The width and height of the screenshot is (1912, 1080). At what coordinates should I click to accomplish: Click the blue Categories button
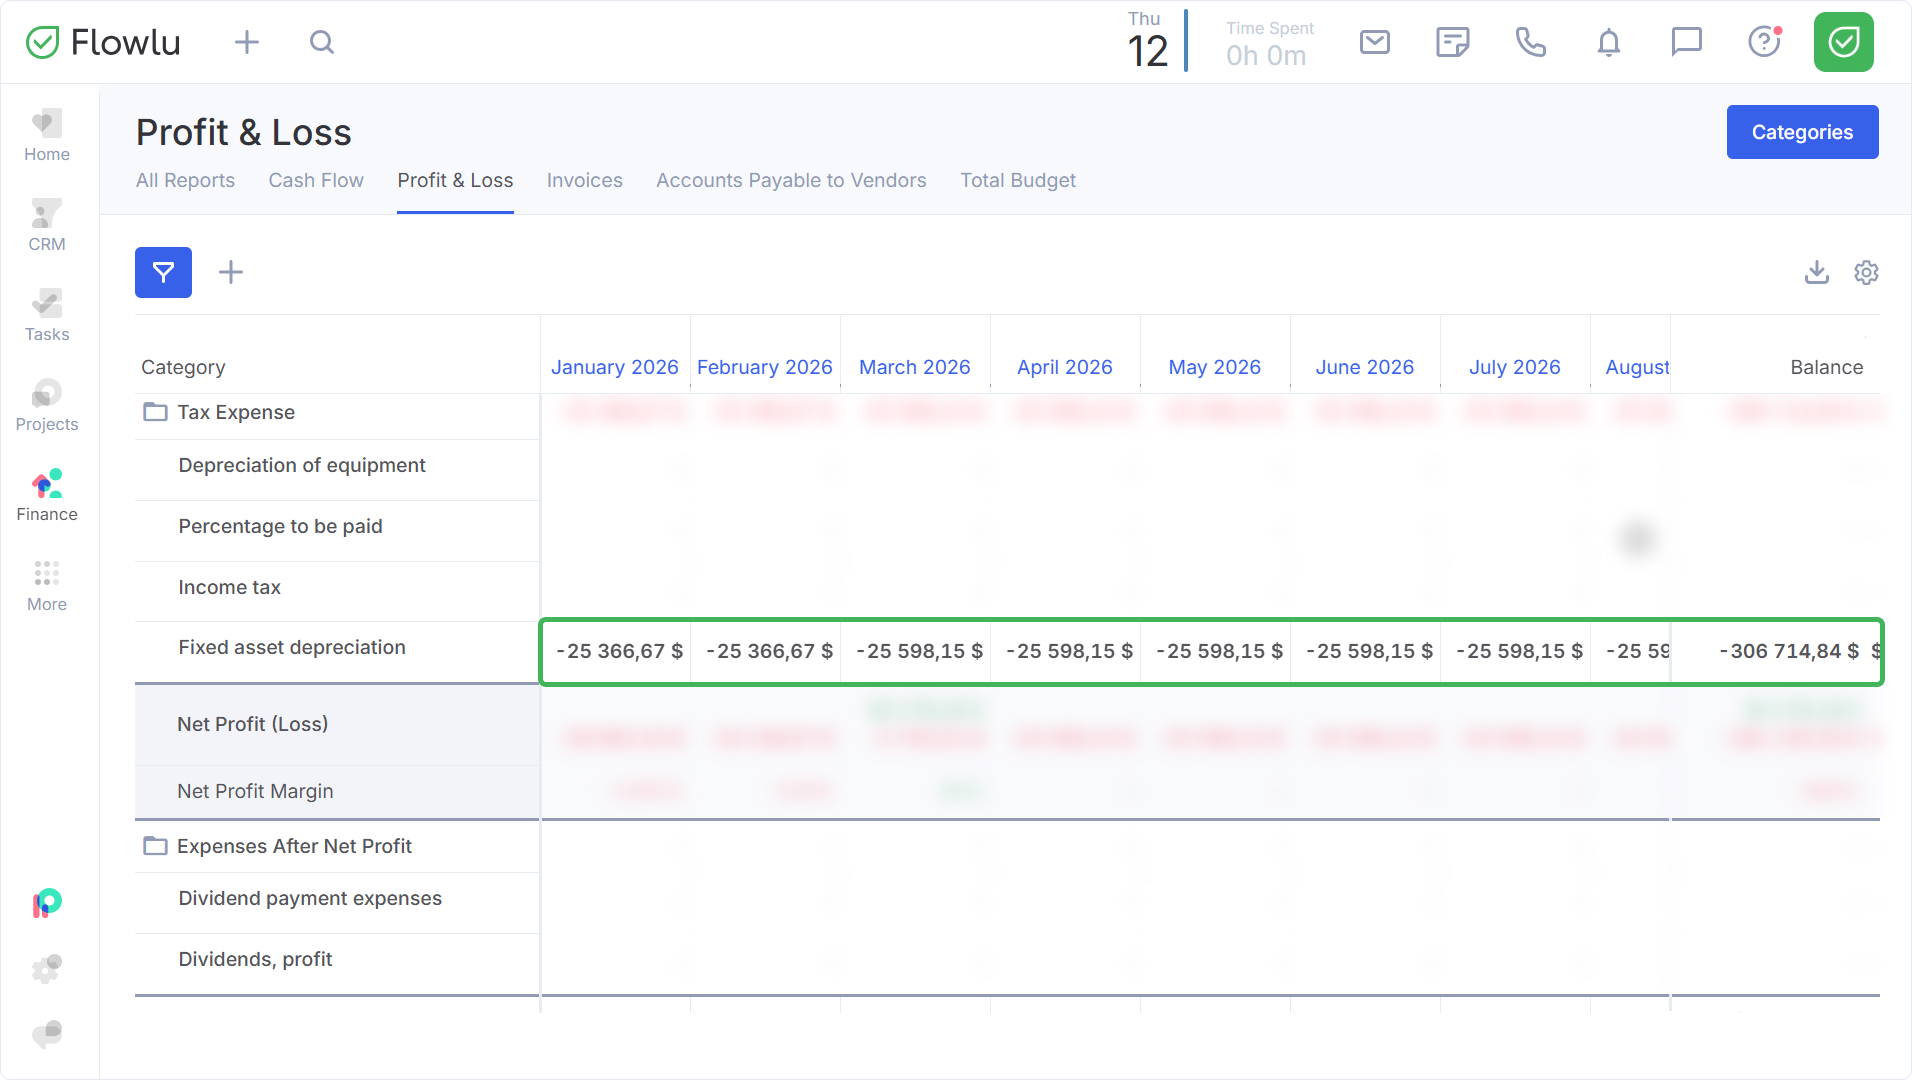coord(1802,132)
